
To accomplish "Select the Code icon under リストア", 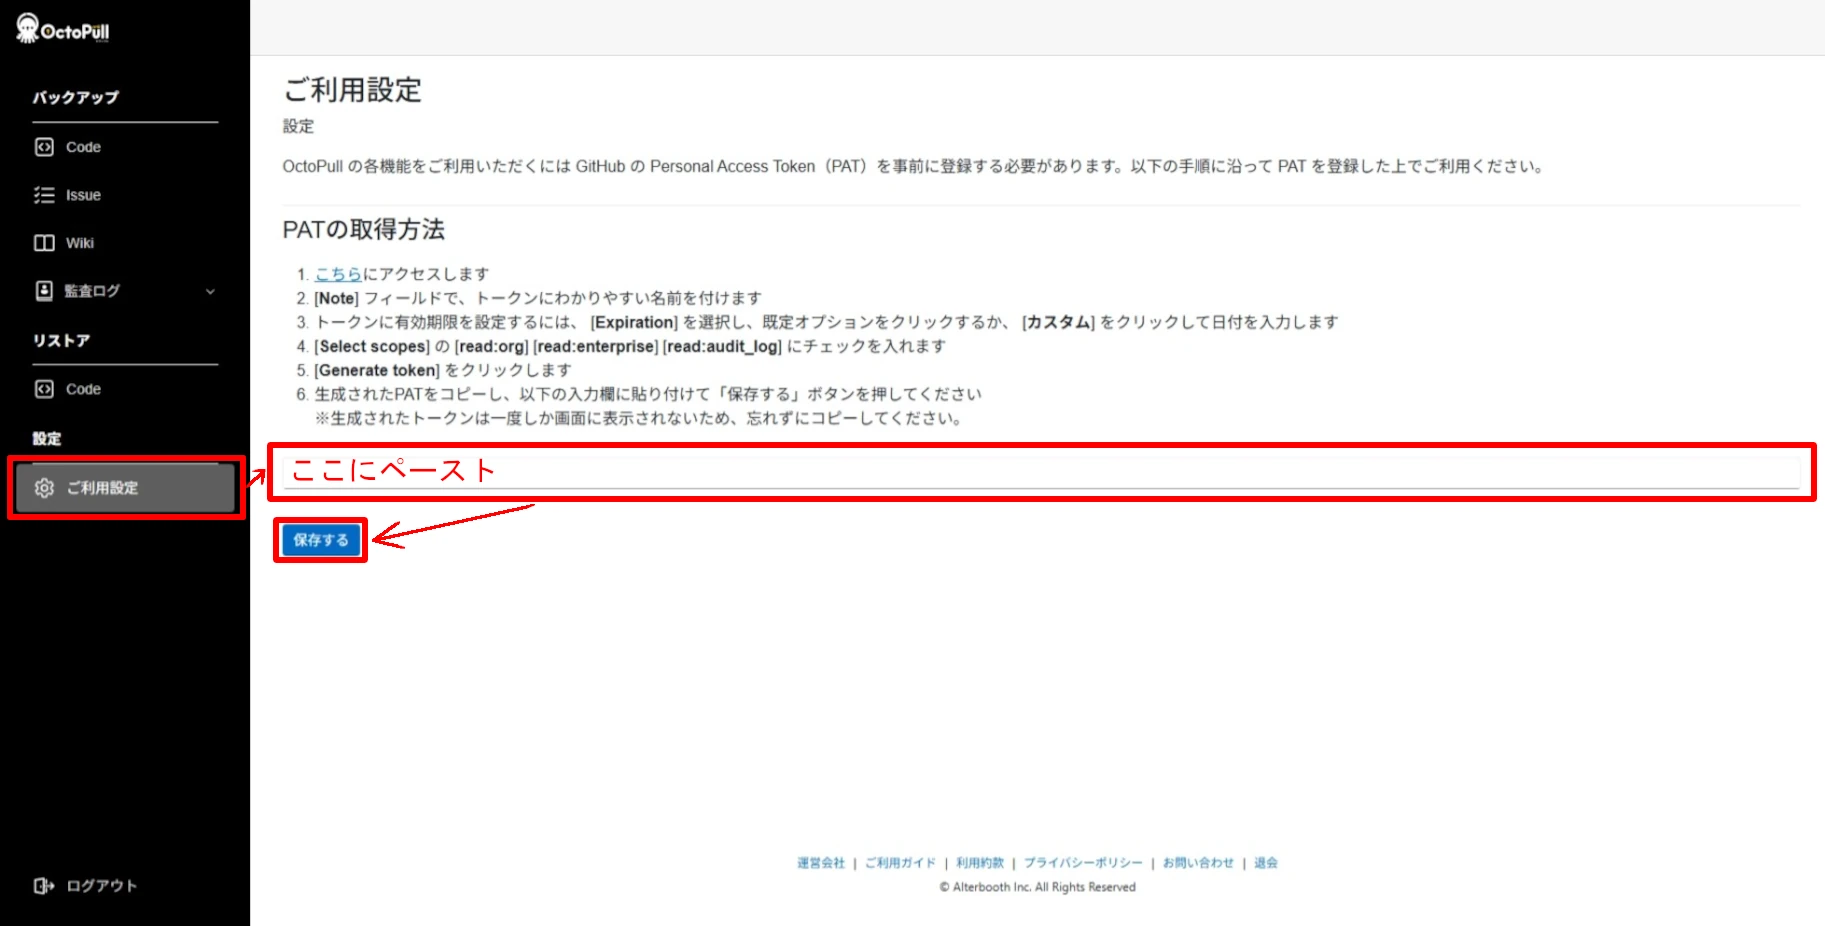I will 45,389.
